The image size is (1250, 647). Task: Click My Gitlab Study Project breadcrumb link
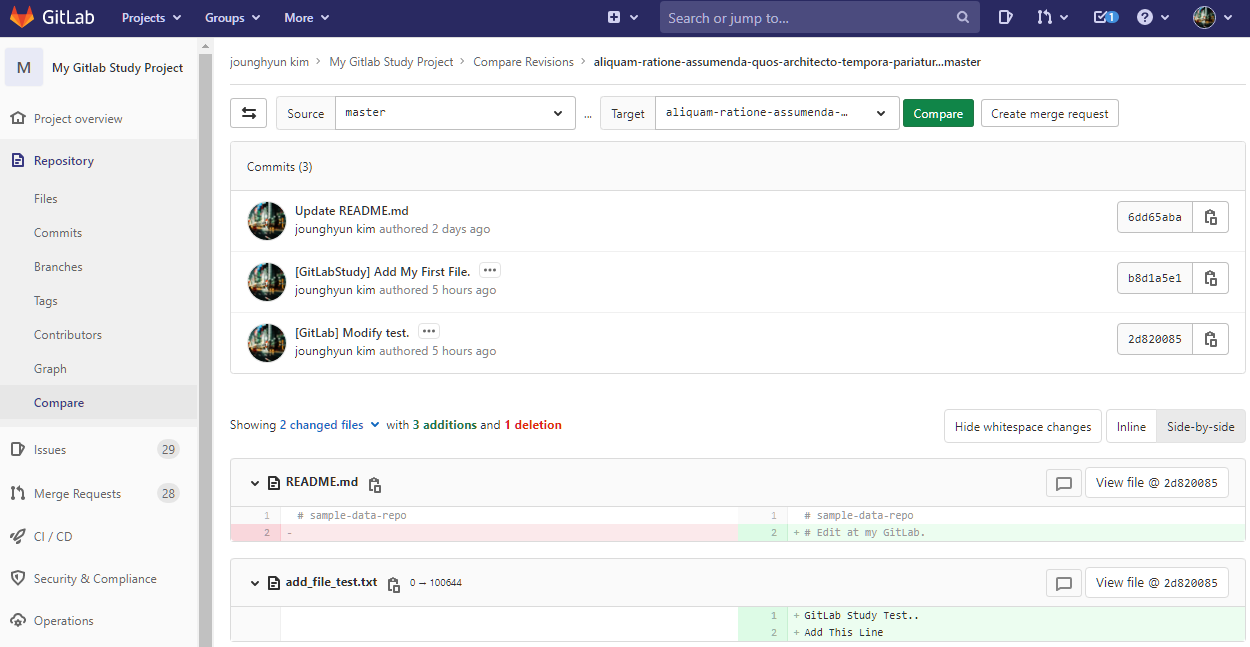(x=391, y=61)
